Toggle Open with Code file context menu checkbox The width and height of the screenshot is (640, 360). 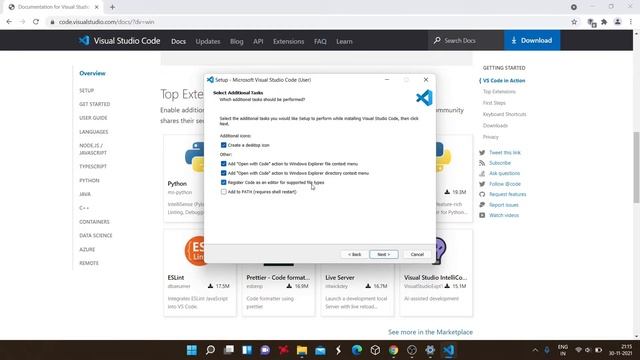click(x=223, y=164)
